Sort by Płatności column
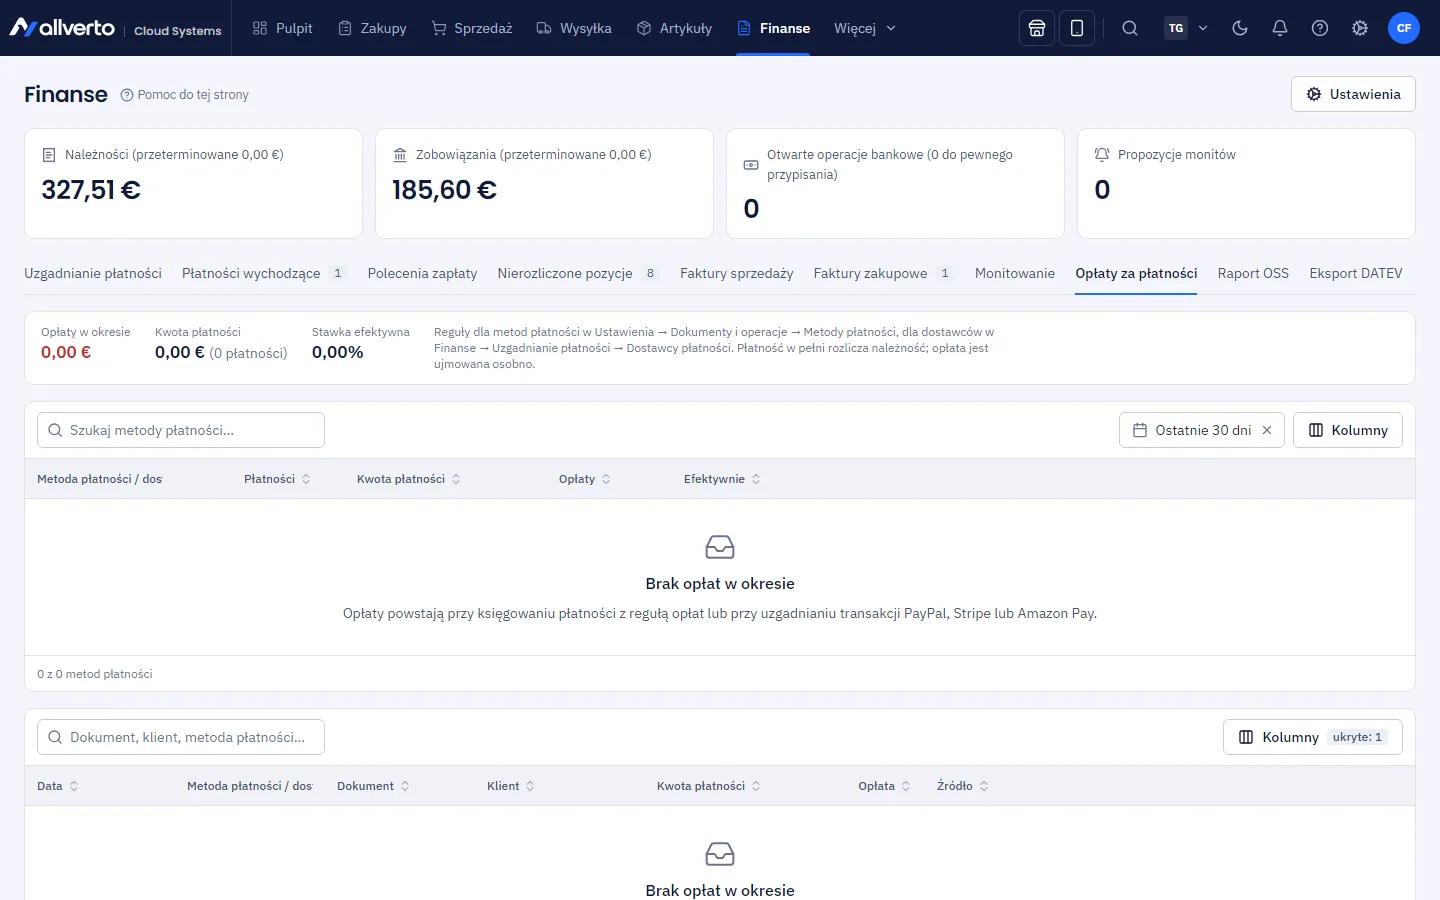This screenshot has height=900, width=1440. (277, 479)
